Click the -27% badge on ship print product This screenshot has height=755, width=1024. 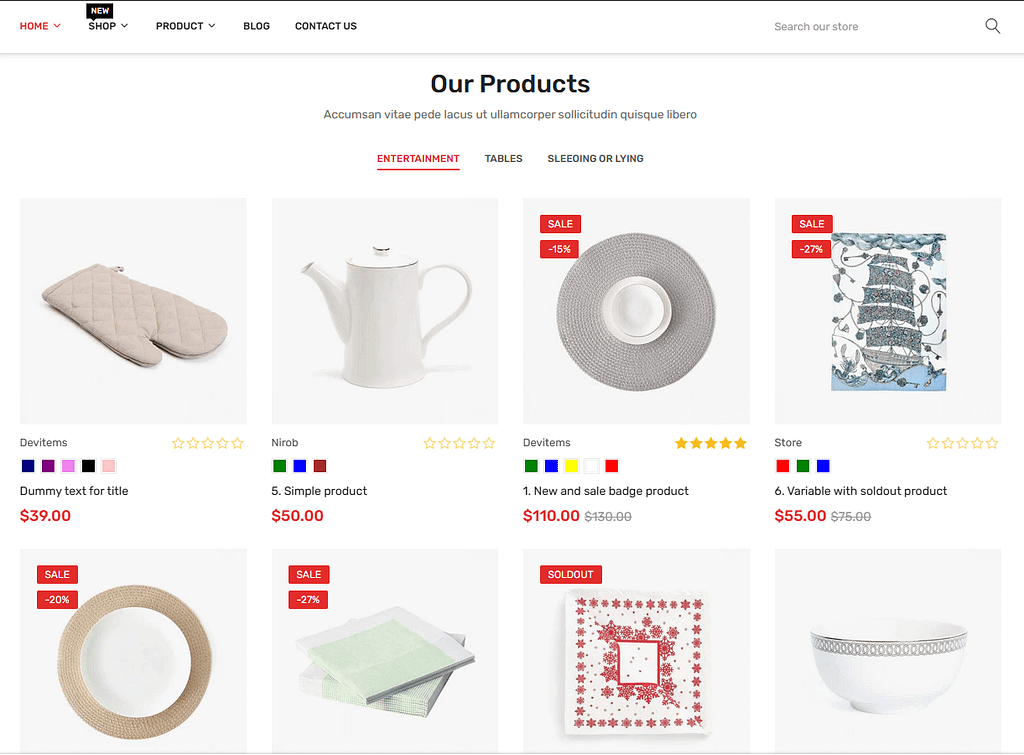(x=811, y=249)
